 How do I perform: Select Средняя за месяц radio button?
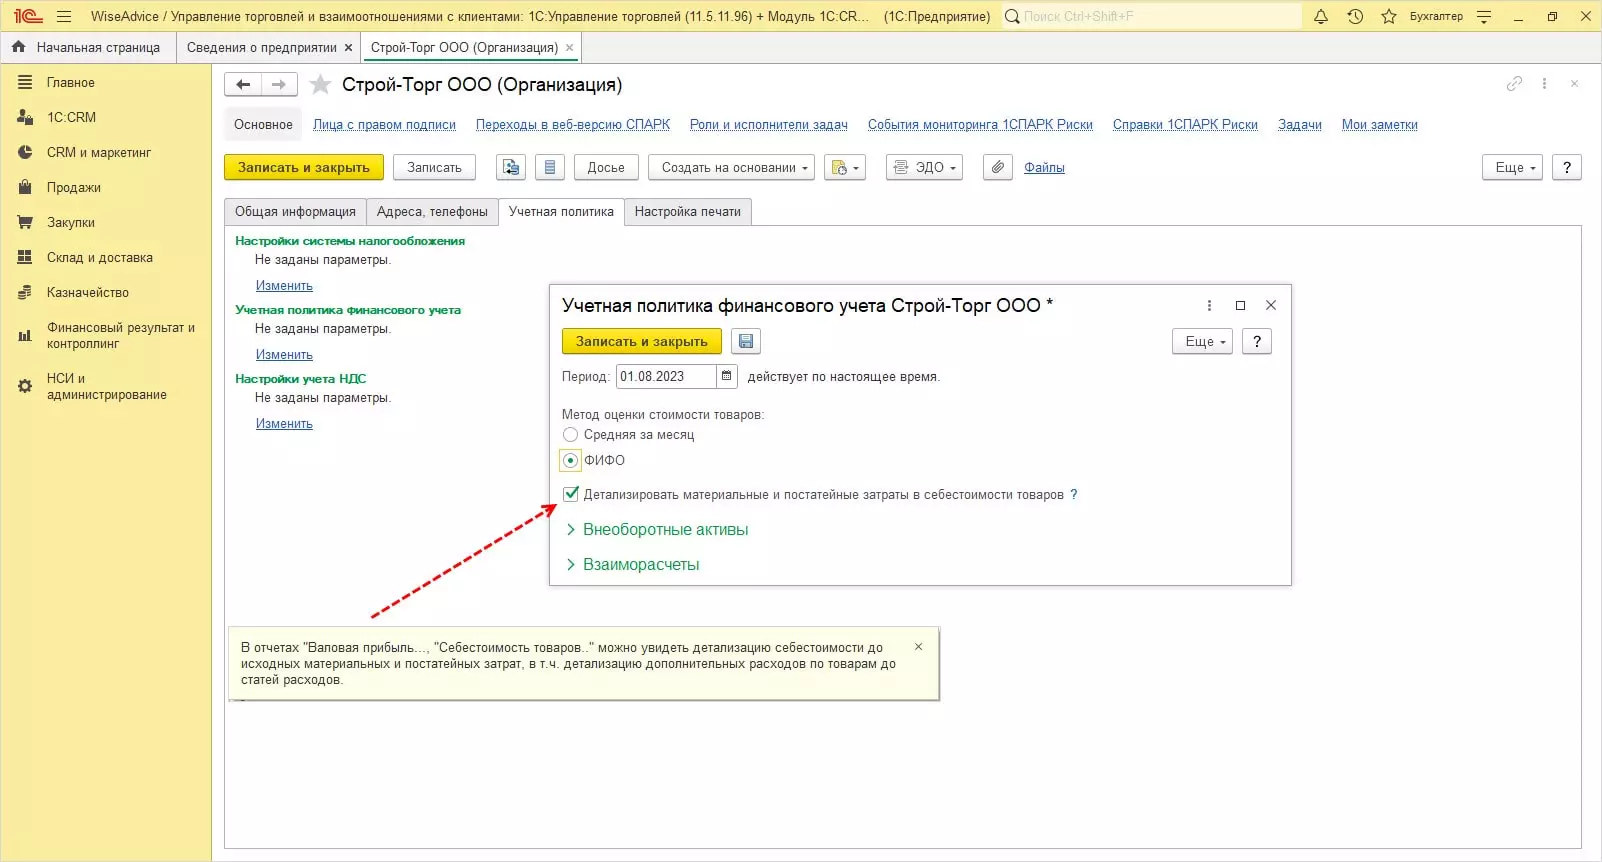coord(570,435)
